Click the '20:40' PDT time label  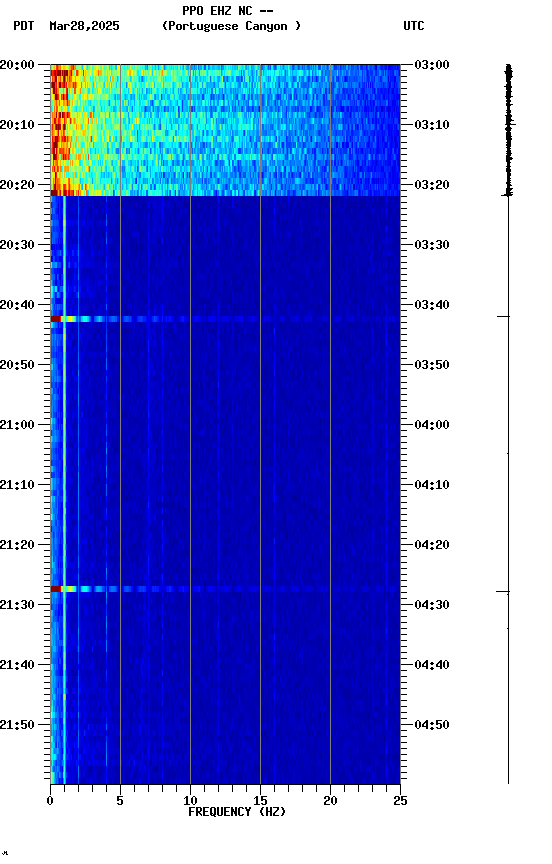[17, 305]
